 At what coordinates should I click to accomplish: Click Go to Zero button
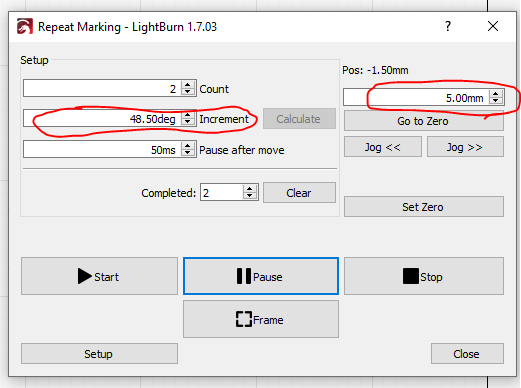coord(424,121)
